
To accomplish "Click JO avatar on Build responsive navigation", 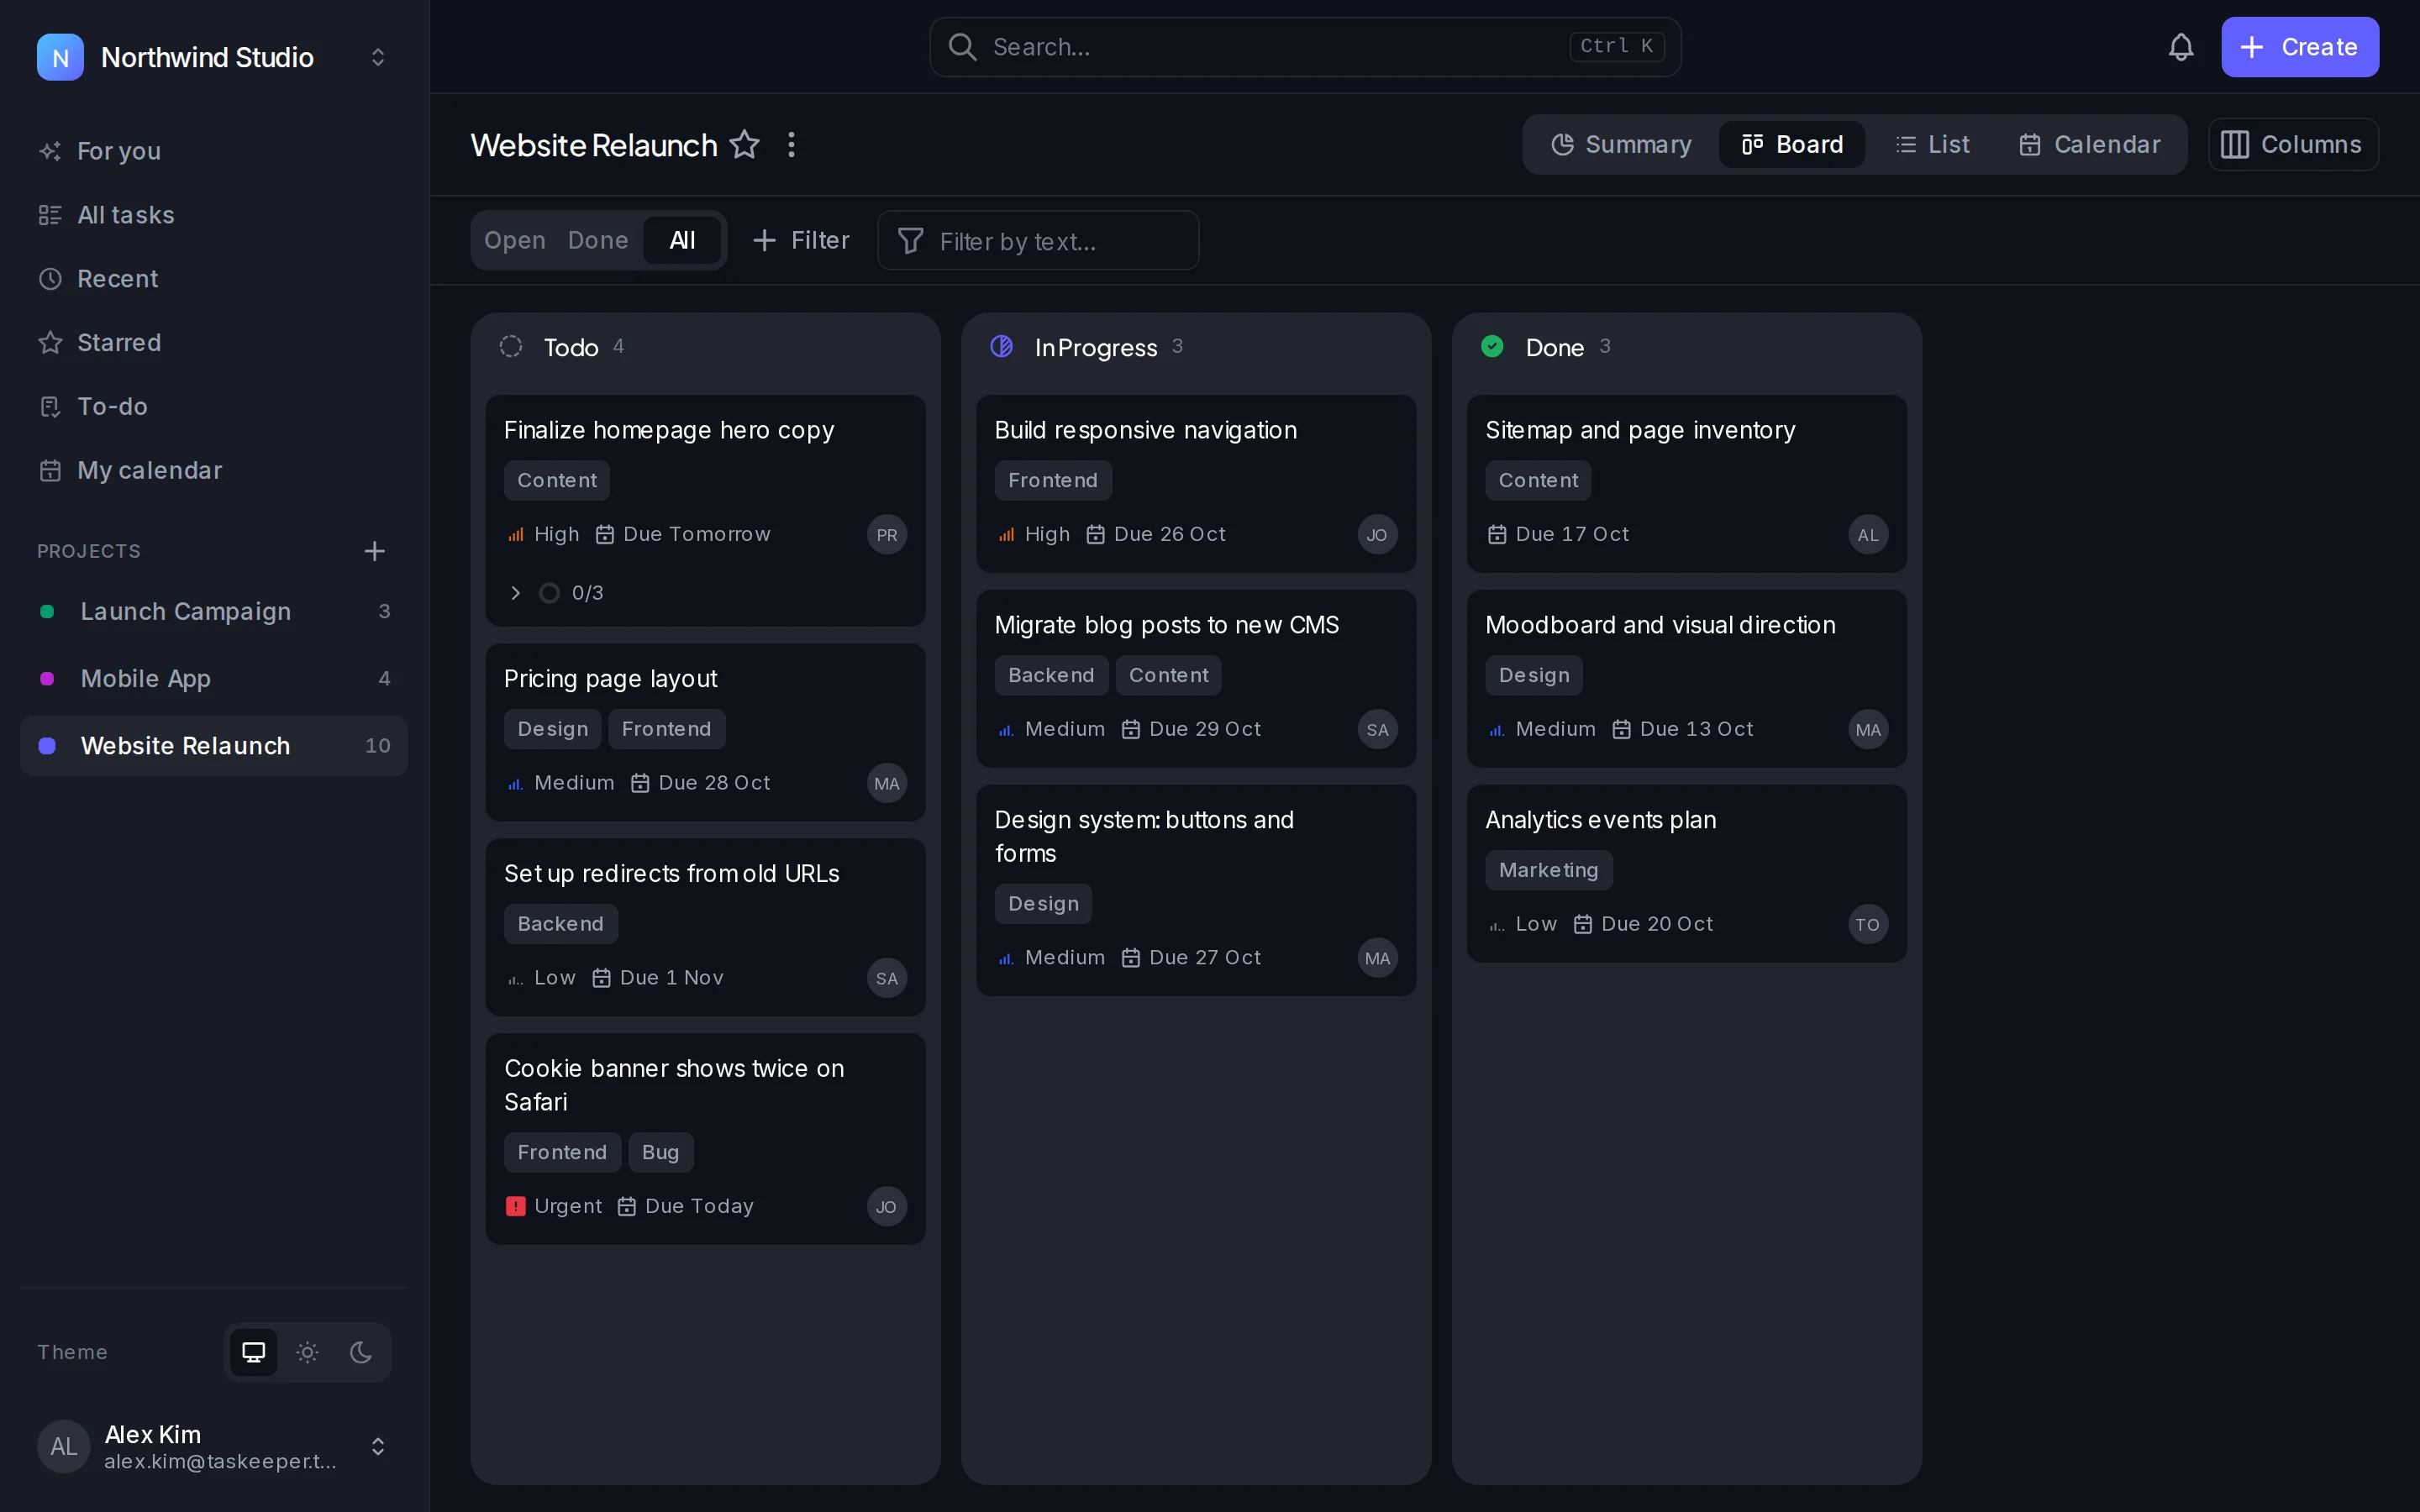I will point(1377,535).
